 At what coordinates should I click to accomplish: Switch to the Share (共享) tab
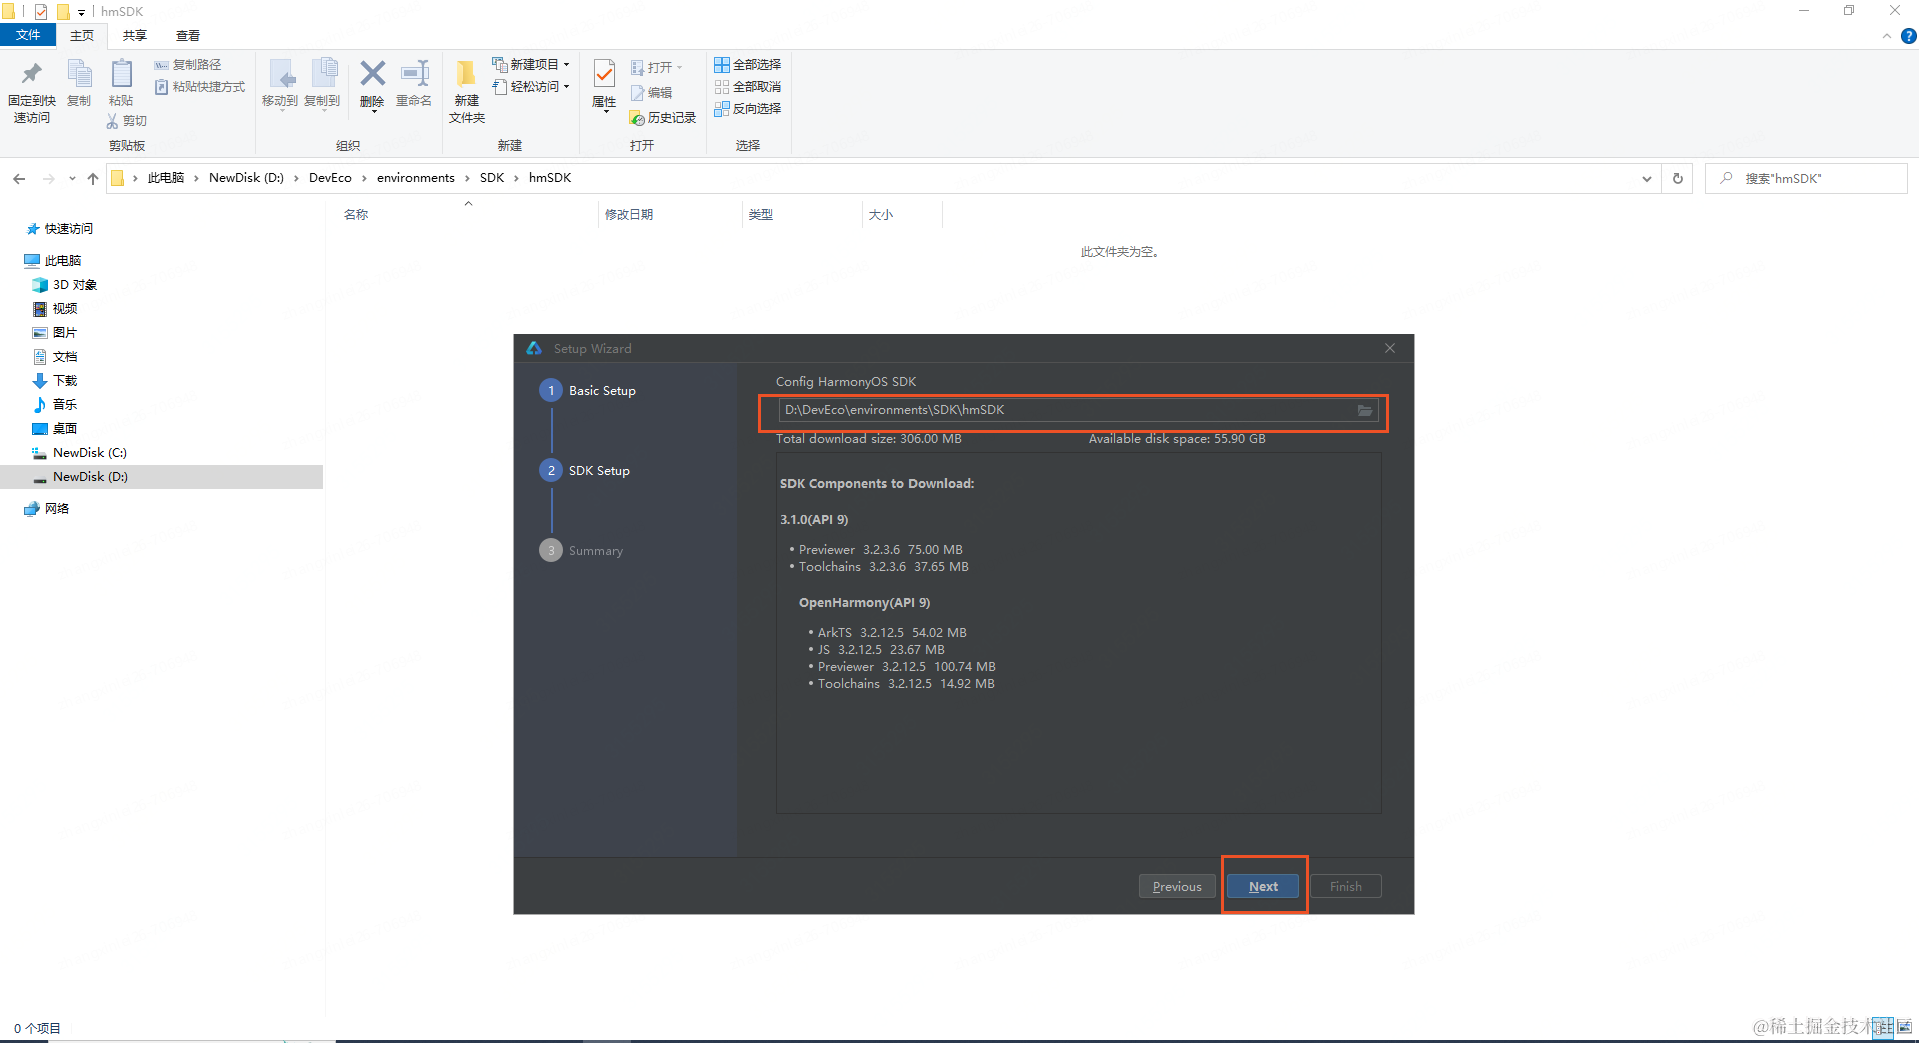pos(135,35)
